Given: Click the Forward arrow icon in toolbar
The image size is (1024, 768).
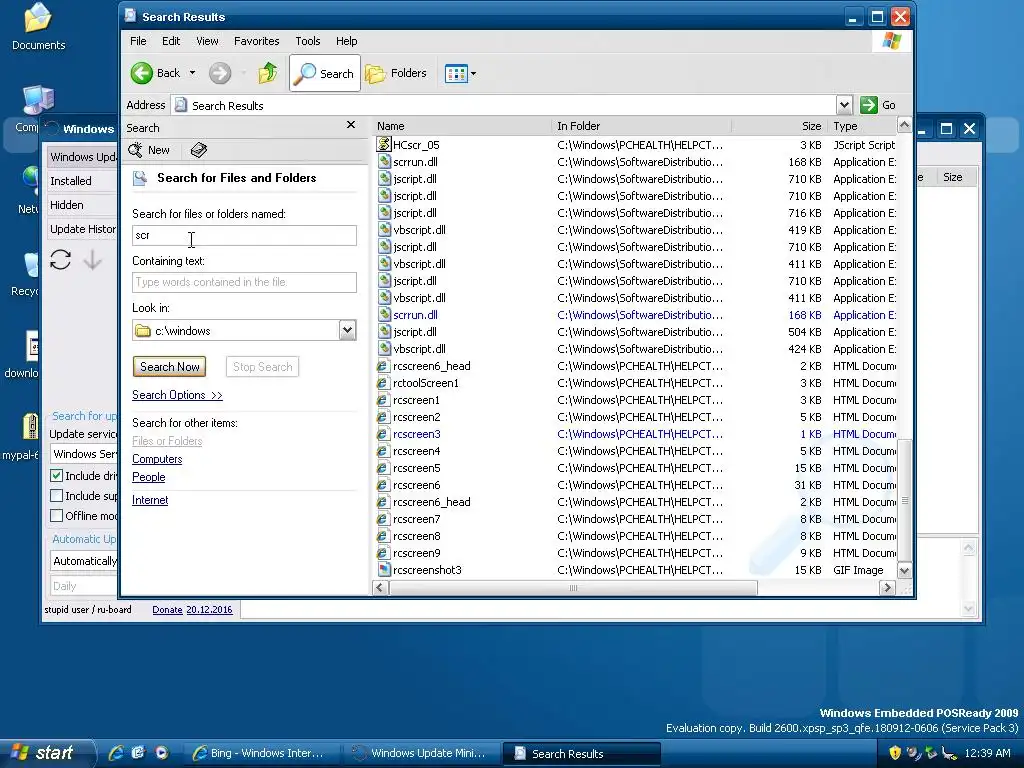Looking at the screenshot, I should pyautogui.click(x=220, y=73).
